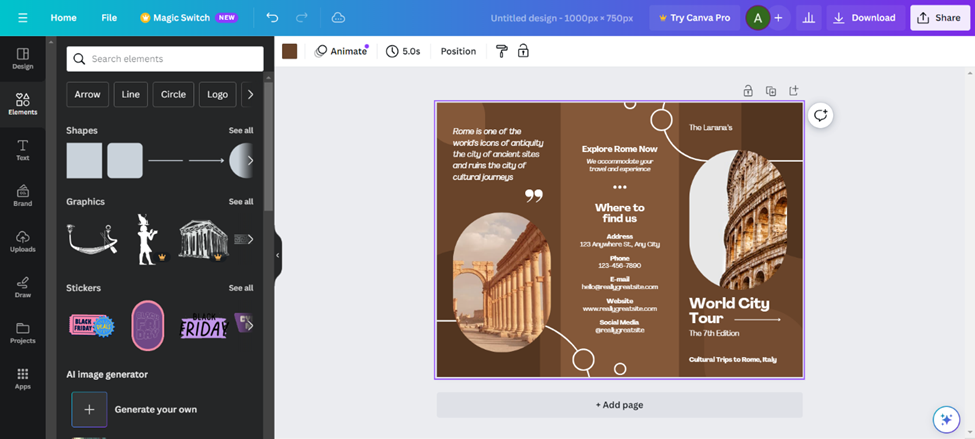Viewport: 975px width, 439px height.
Task: Open the Position panel
Action: click(x=458, y=51)
